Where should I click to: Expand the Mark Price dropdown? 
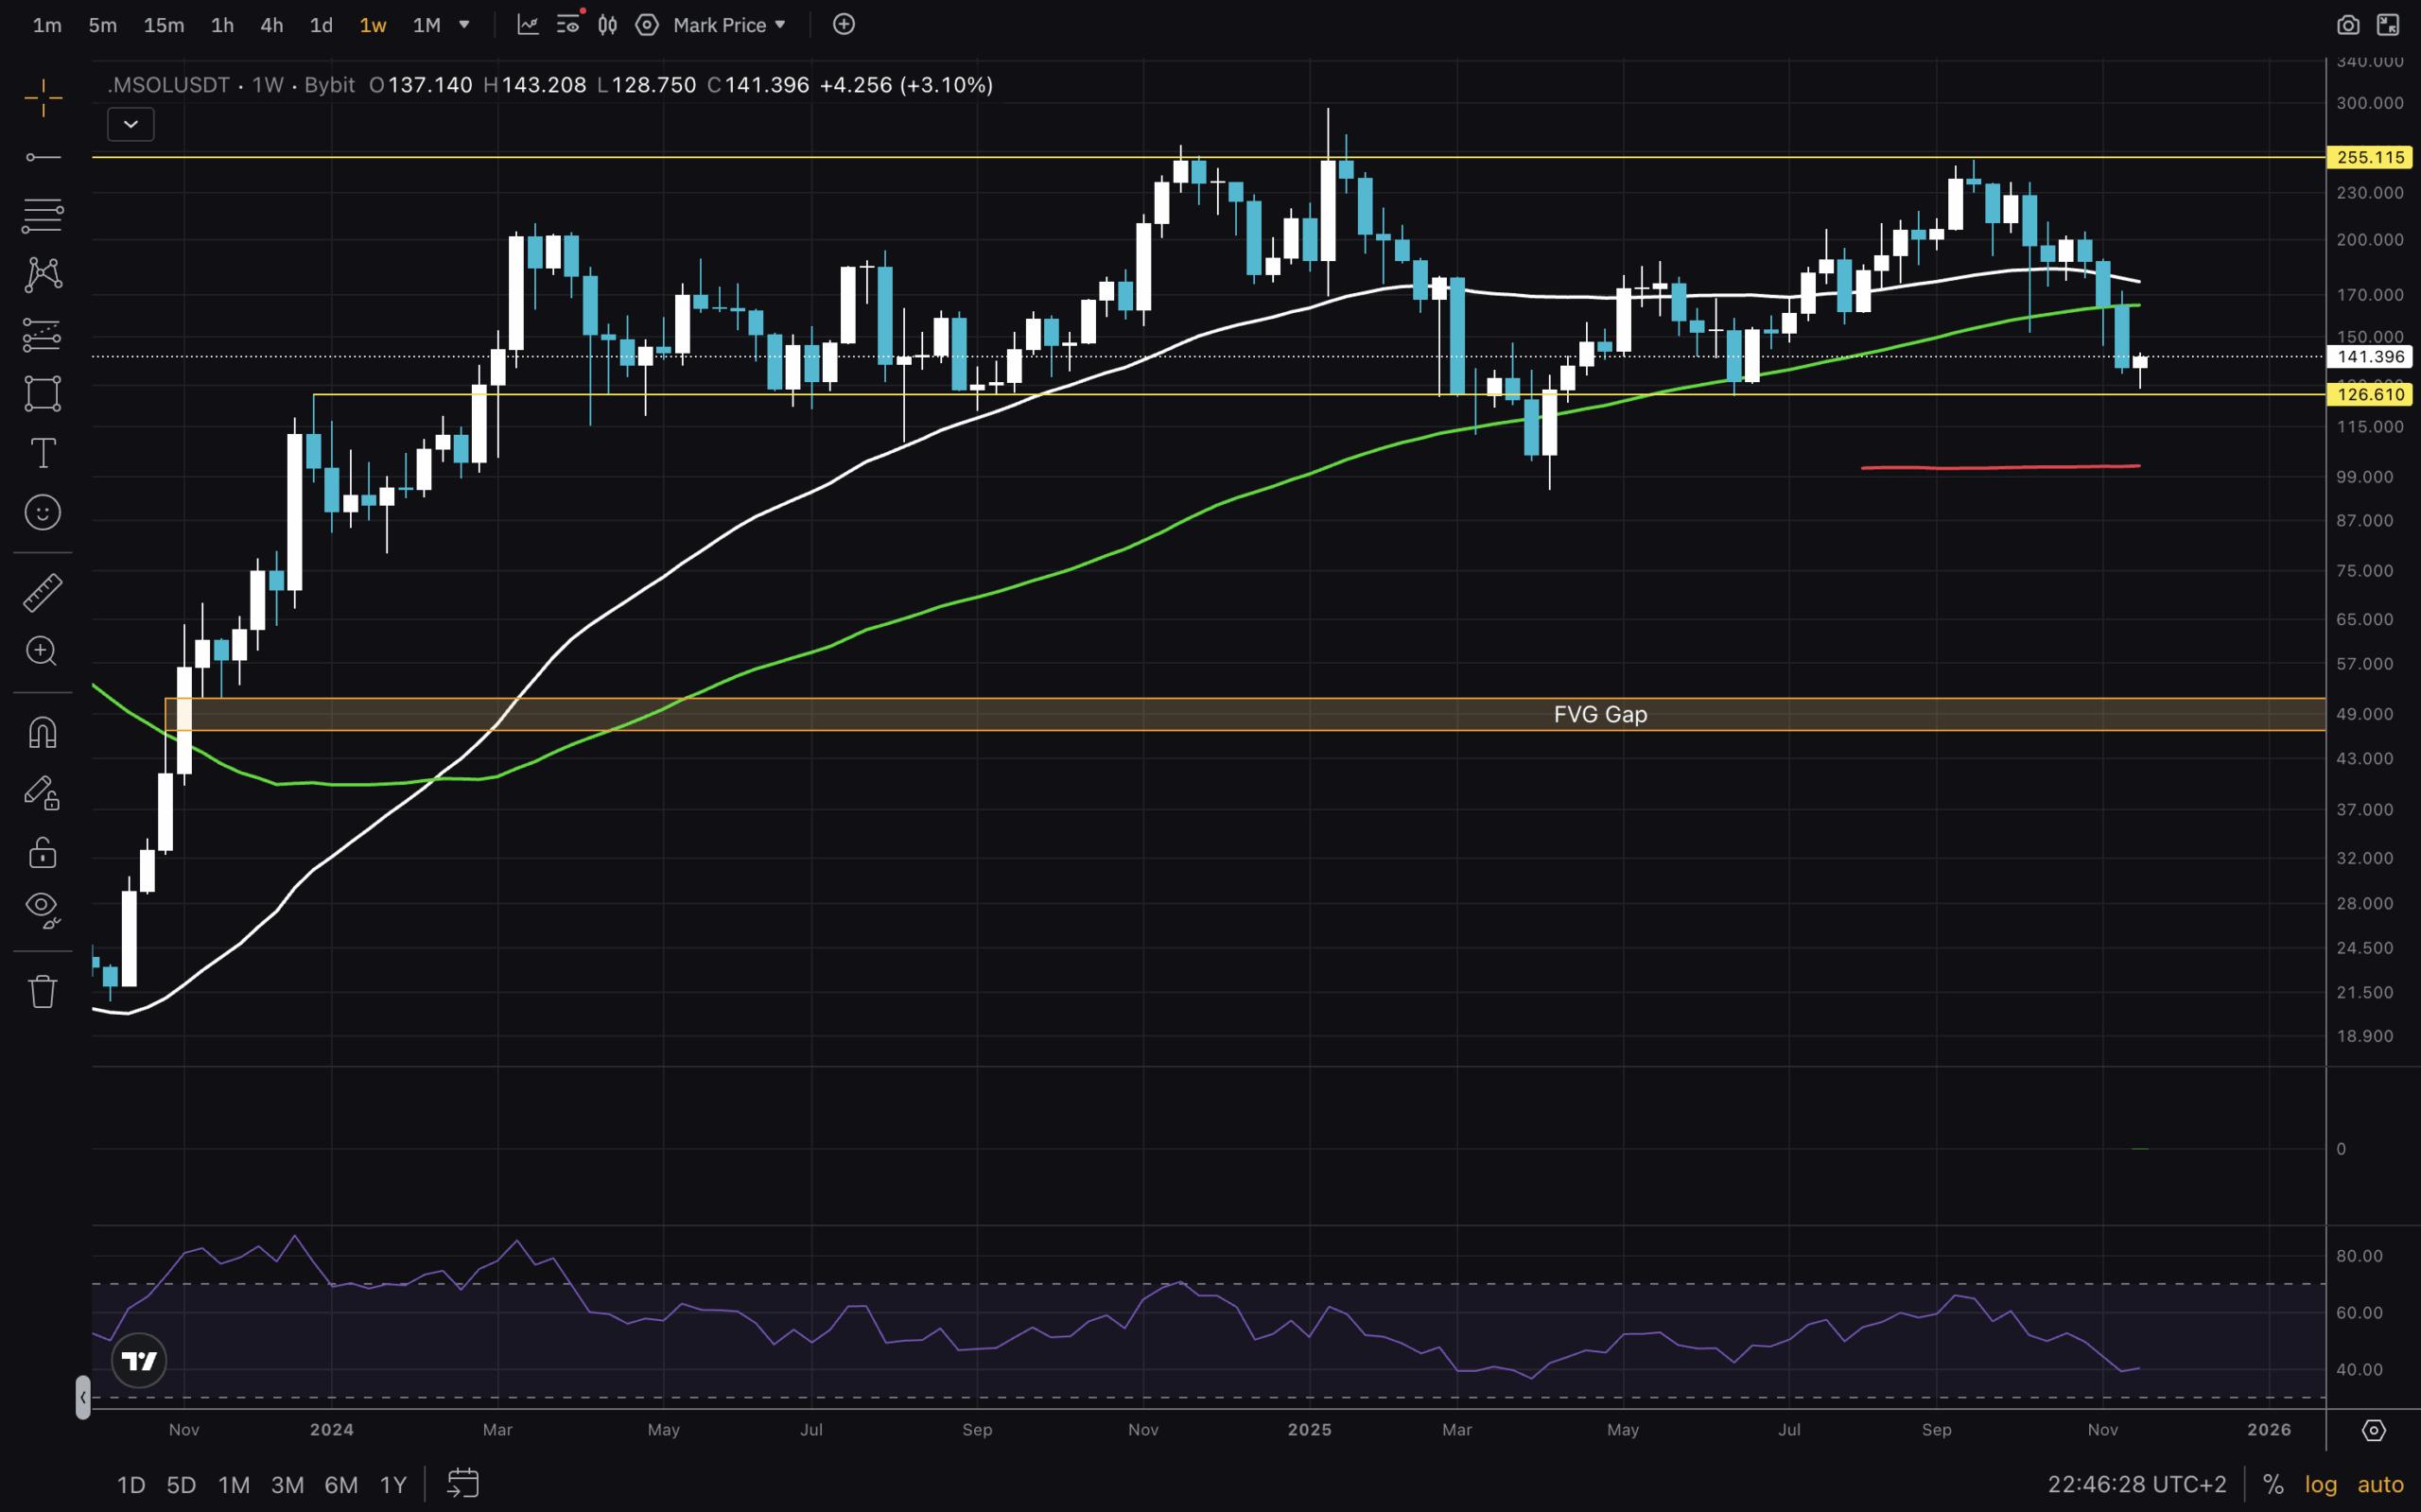(729, 25)
